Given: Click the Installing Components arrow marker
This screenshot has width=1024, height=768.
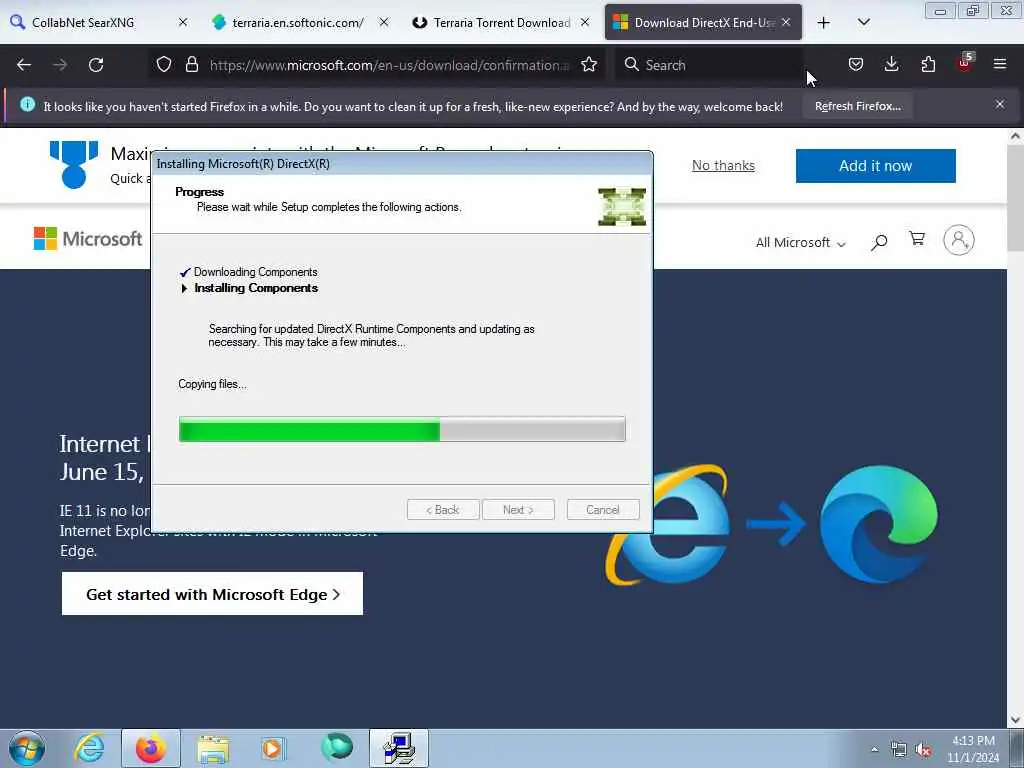Looking at the screenshot, I should tap(184, 288).
